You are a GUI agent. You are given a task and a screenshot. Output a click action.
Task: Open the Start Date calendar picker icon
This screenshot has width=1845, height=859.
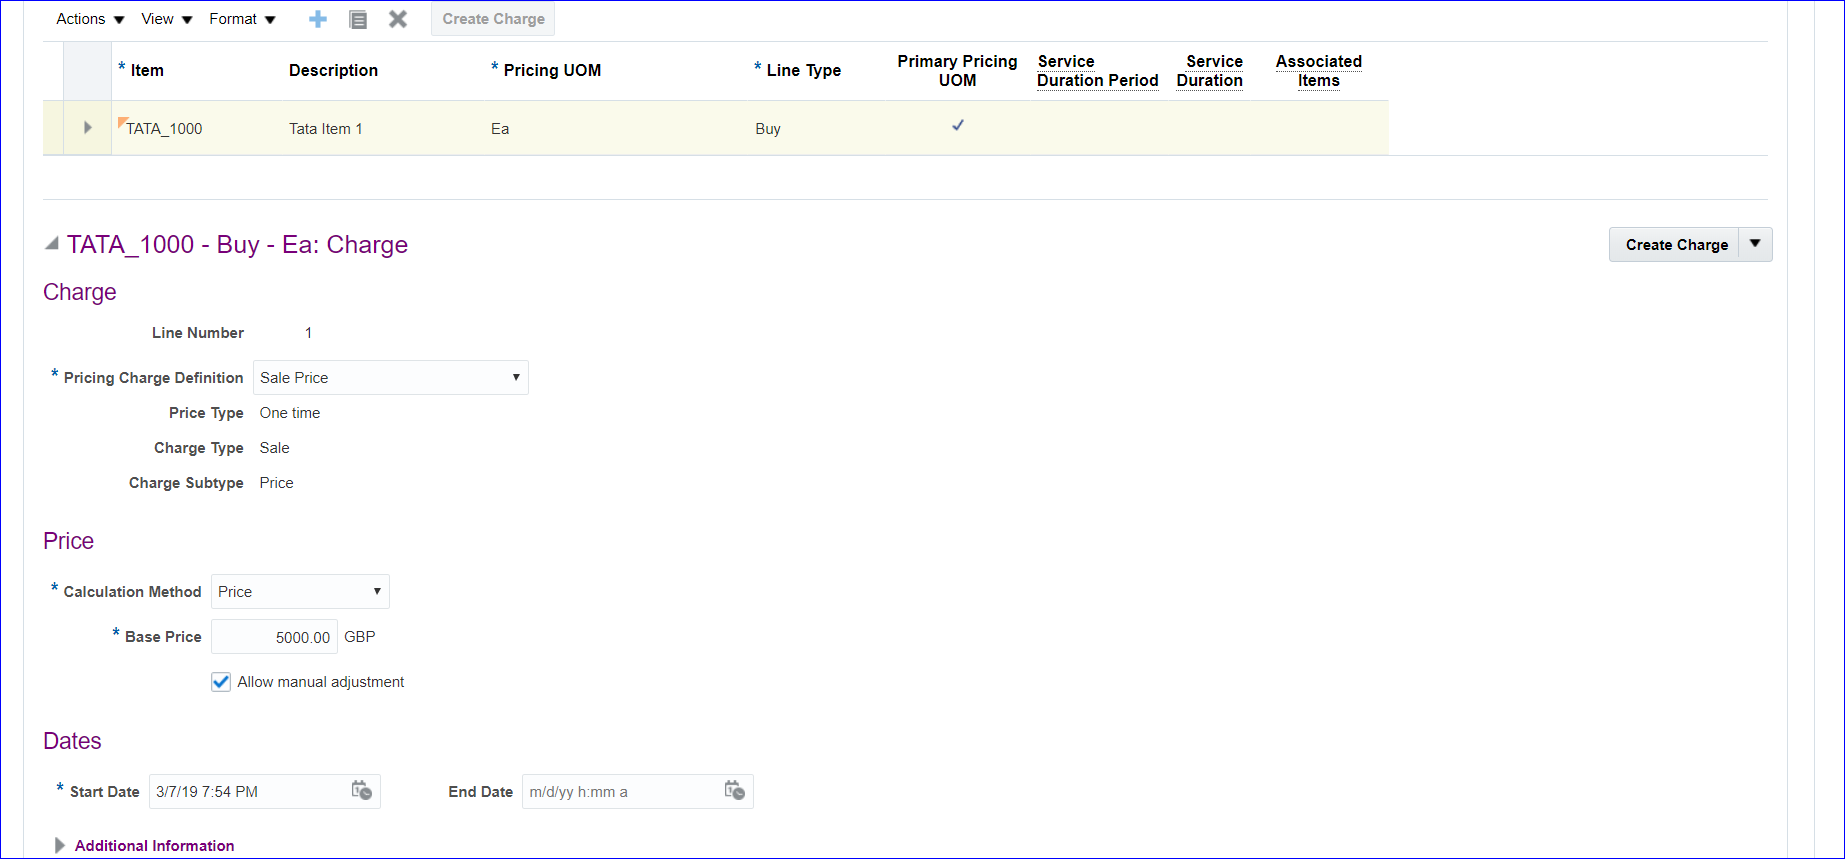click(362, 791)
